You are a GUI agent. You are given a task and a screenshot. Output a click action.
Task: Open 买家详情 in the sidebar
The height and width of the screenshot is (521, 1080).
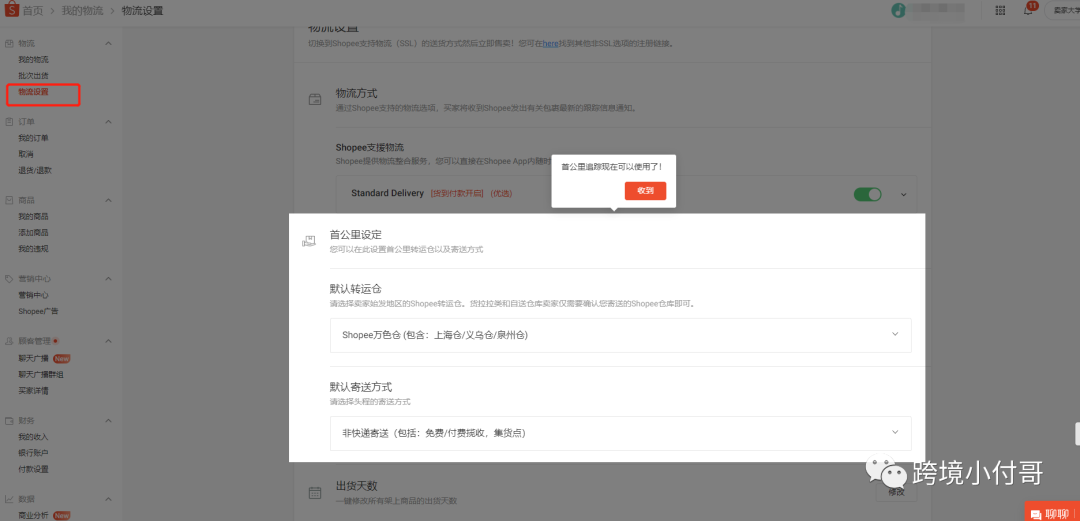[x=33, y=391]
